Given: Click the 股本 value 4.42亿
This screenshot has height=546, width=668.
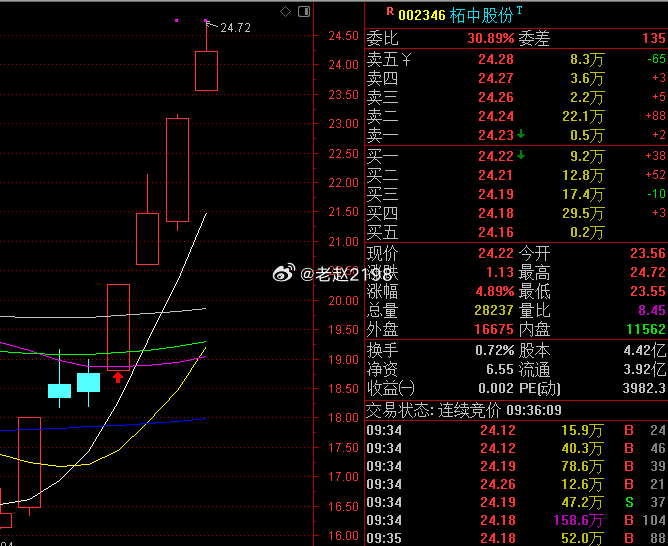Looking at the screenshot, I should (x=645, y=351).
